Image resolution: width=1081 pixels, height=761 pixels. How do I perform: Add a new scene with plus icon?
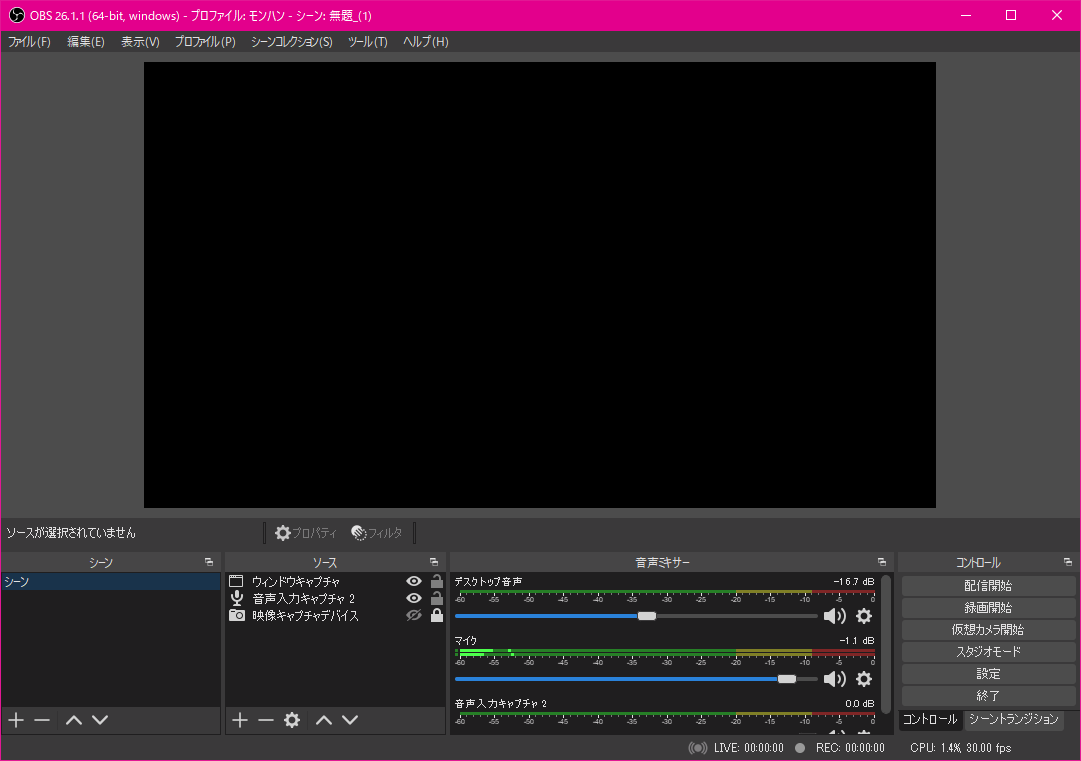click(x=16, y=720)
